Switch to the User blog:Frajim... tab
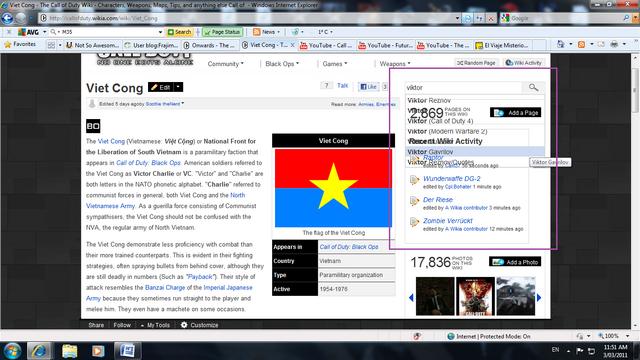Image resolution: width=640 pixels, height=360 pixels. (151, 45)
